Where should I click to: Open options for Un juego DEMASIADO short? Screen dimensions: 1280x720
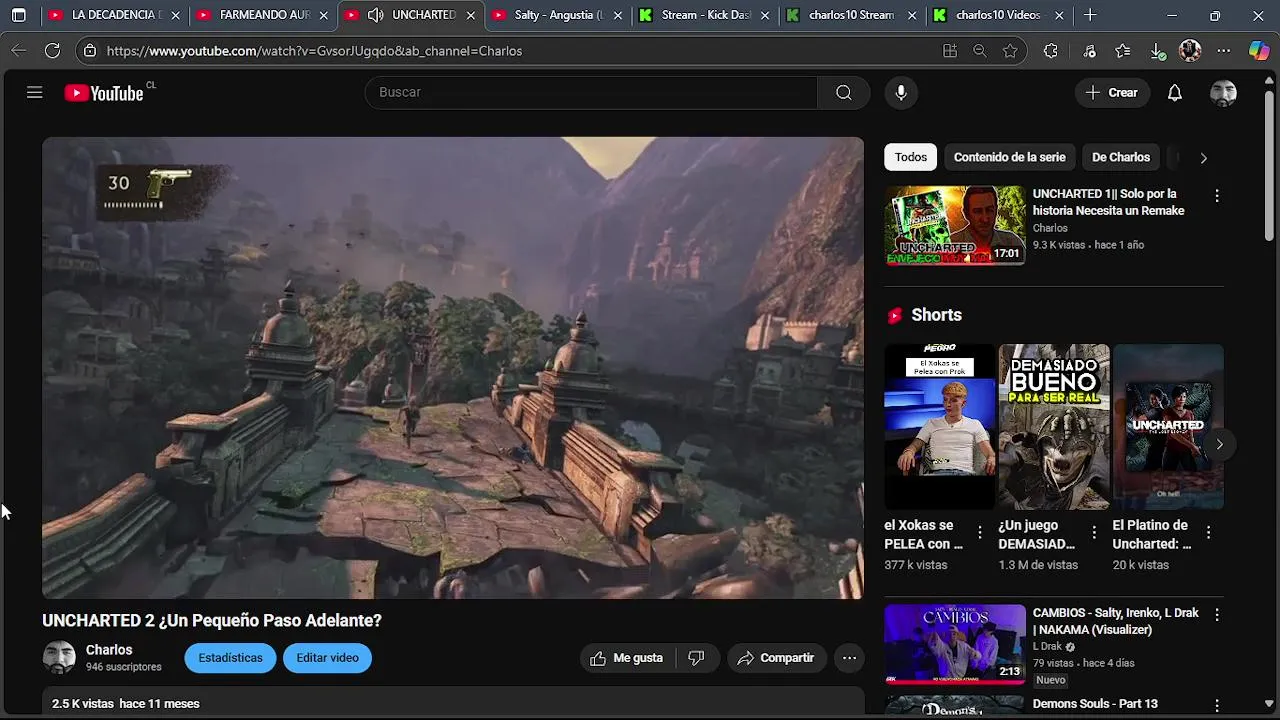1094,533
